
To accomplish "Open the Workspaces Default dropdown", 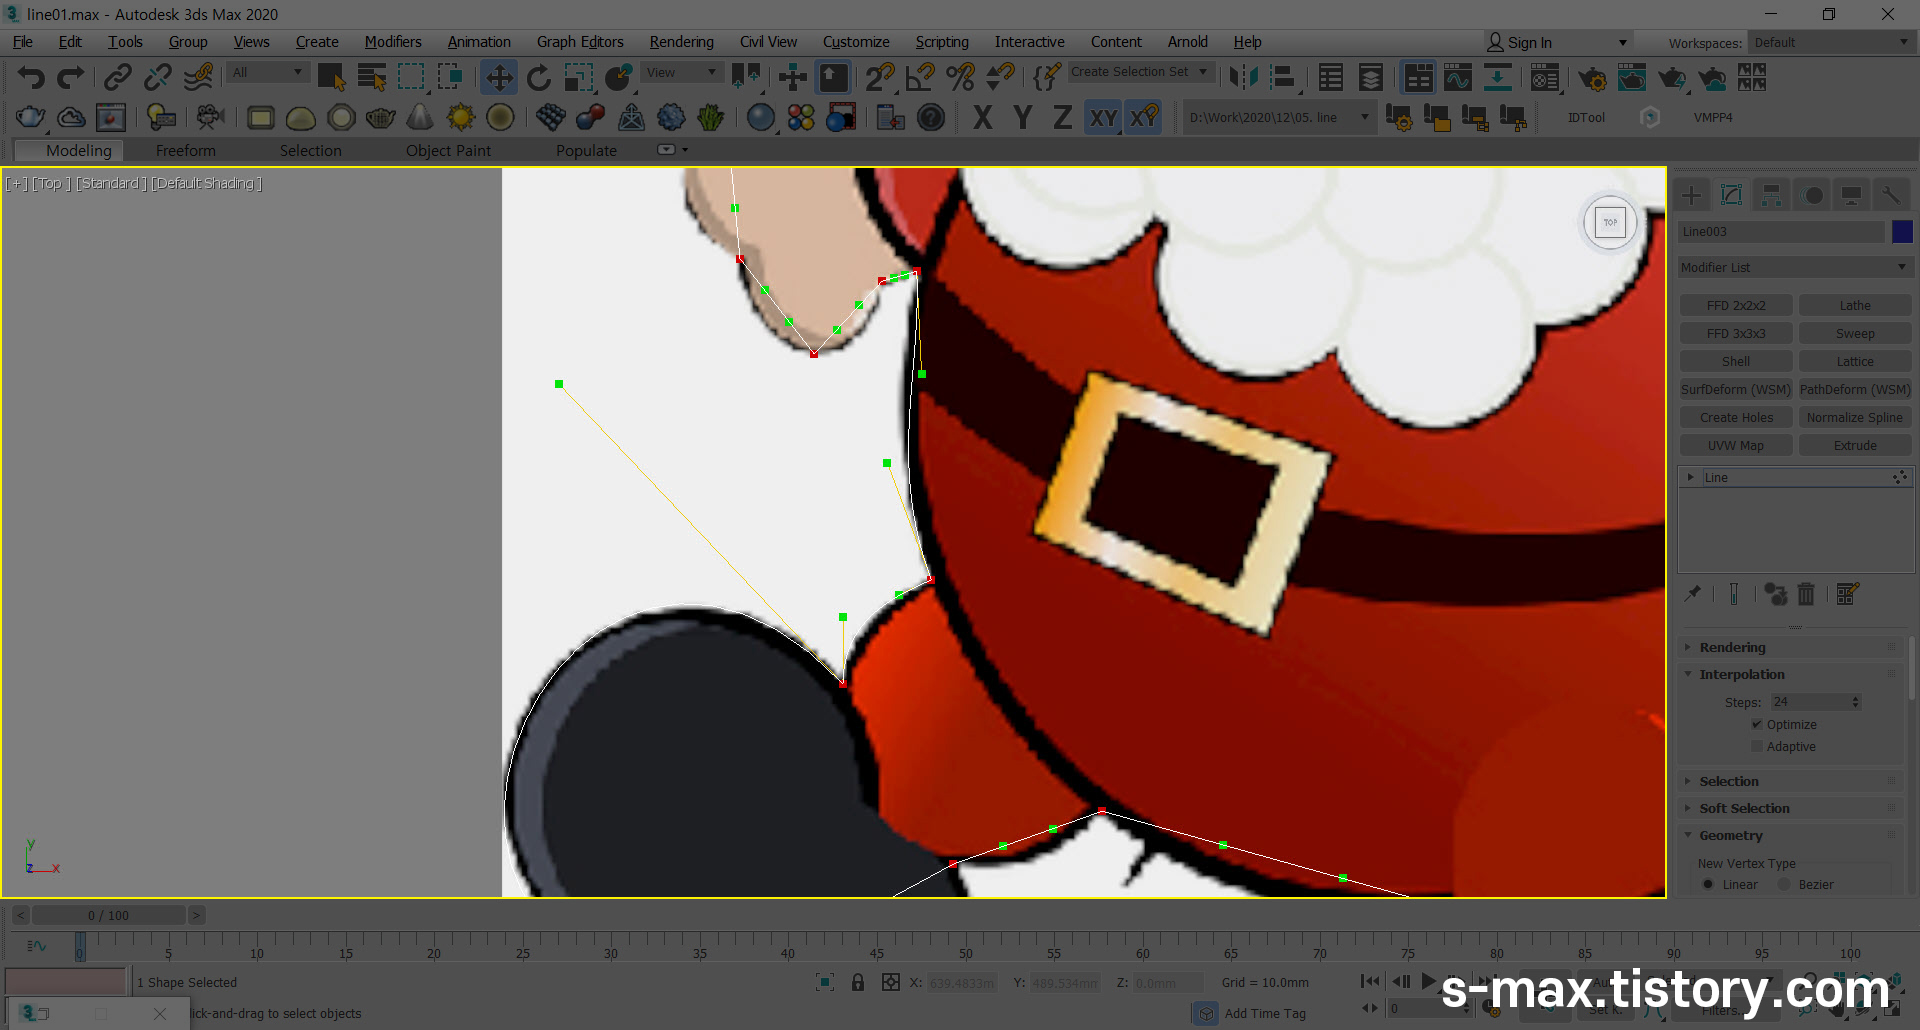I will (x=1830, y=42).
